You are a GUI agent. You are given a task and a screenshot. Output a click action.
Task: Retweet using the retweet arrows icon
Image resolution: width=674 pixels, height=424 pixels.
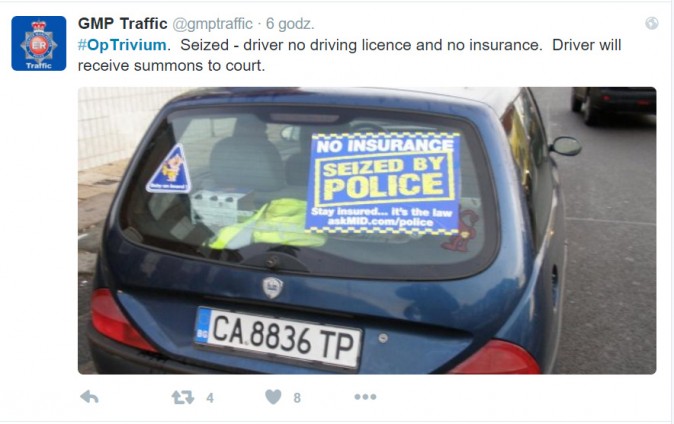[183, 397]
